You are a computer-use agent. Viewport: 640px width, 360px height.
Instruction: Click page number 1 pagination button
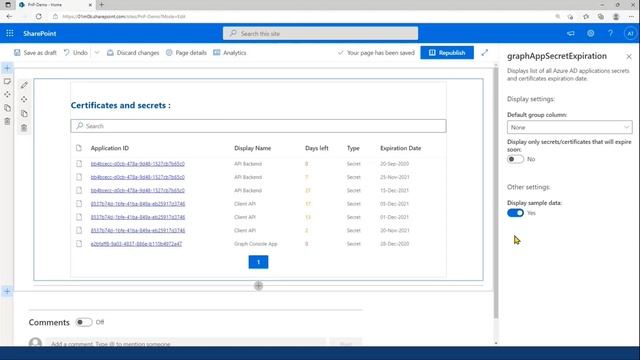258,262
